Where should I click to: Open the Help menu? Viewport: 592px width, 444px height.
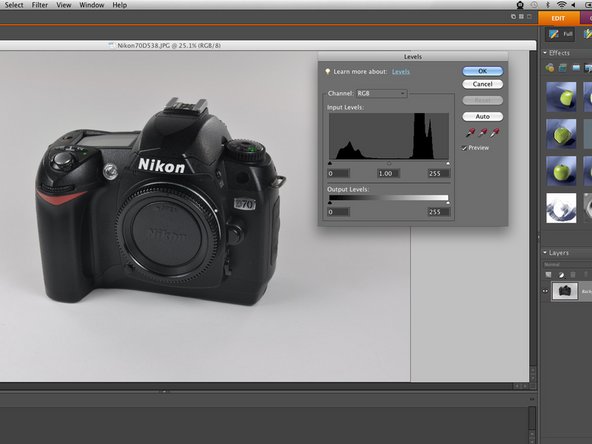120,5
